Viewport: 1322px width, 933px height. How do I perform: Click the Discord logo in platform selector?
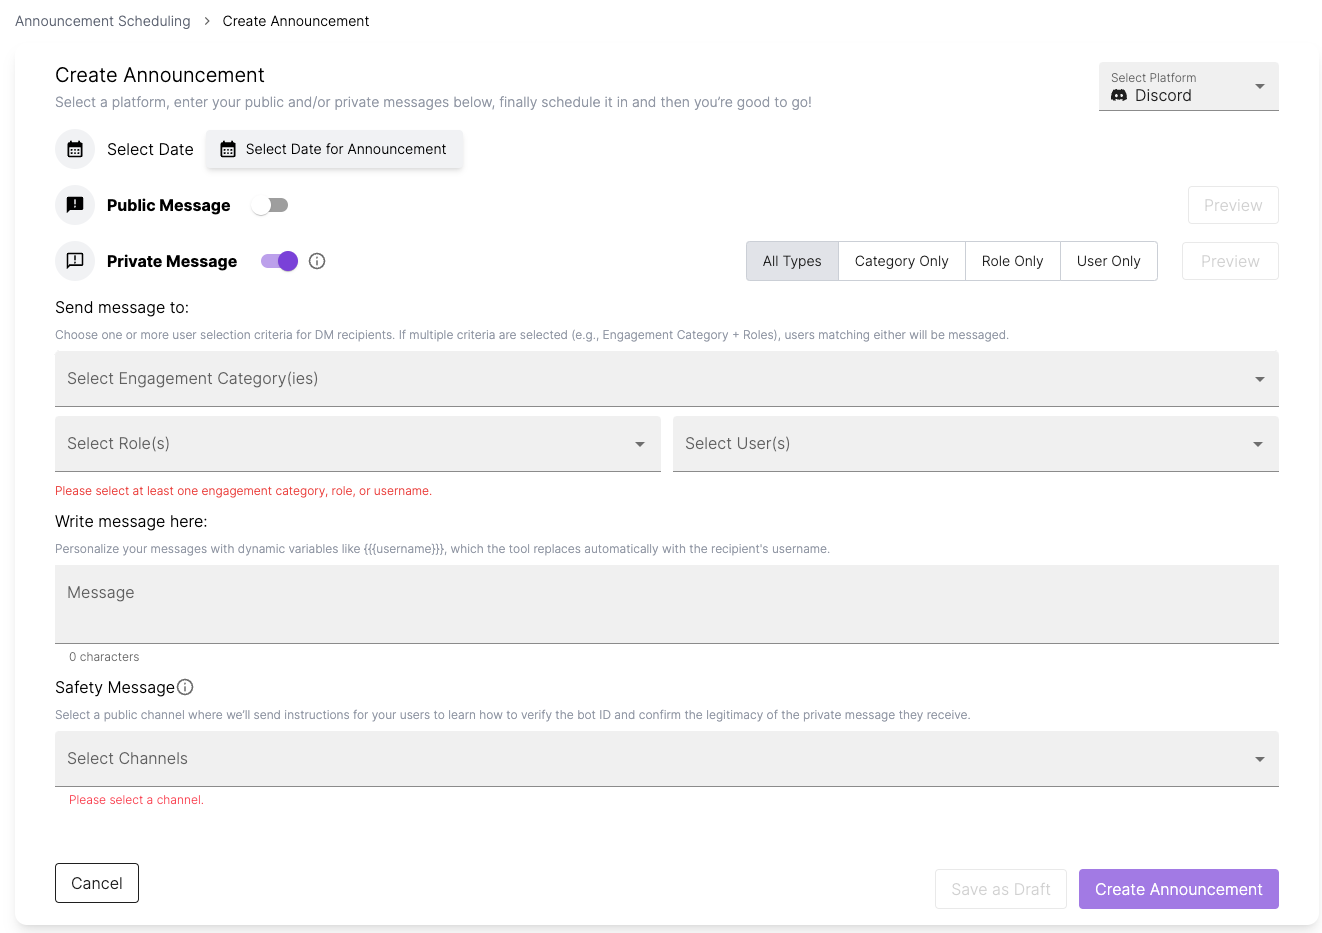coord(1119,95)
